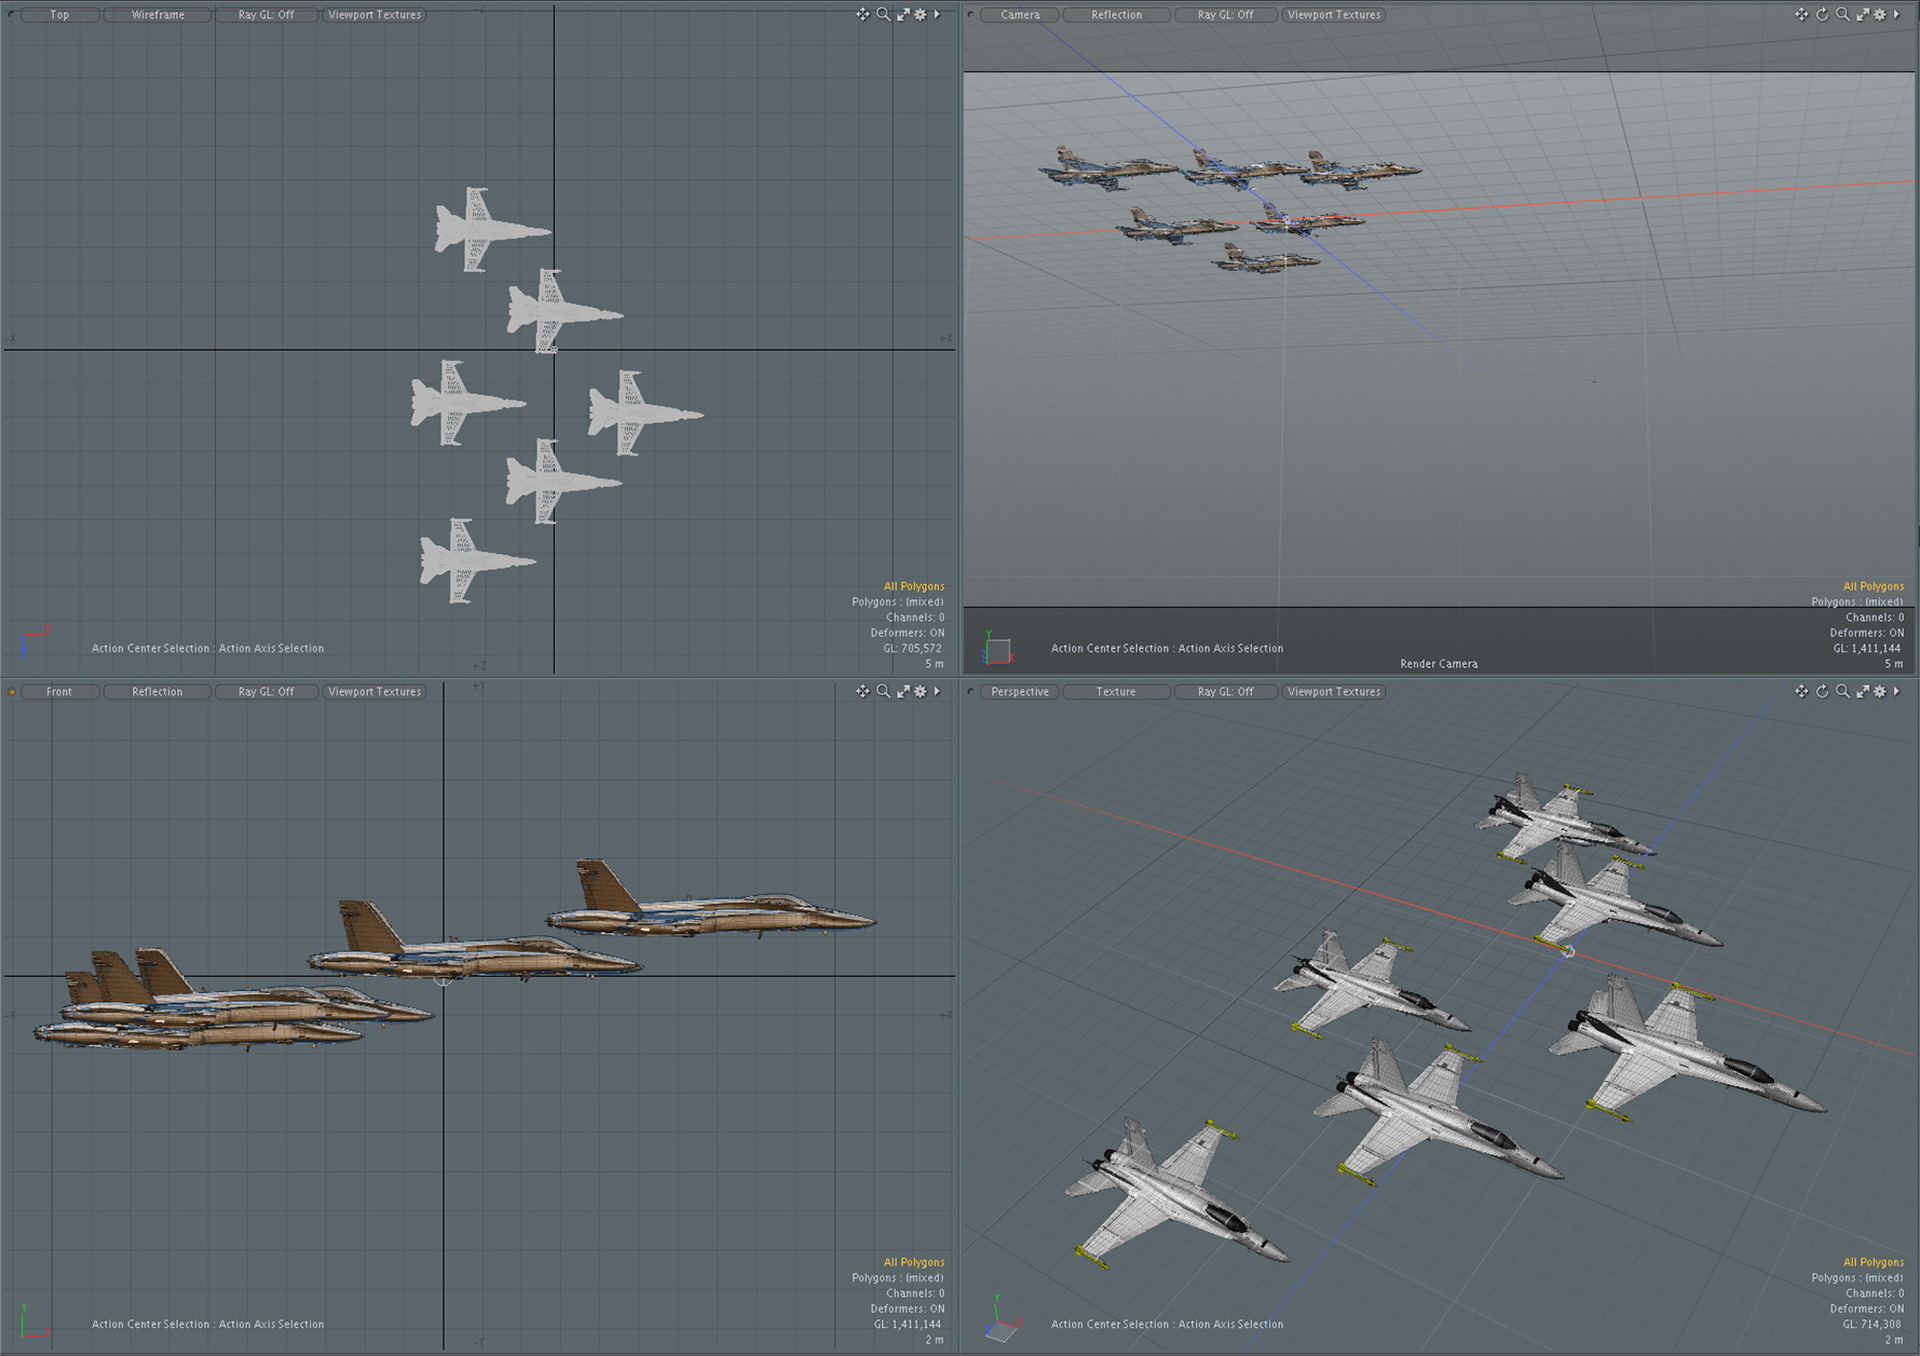Toggle Ray GL: Off in Perspective viewport

(1225, 692)
